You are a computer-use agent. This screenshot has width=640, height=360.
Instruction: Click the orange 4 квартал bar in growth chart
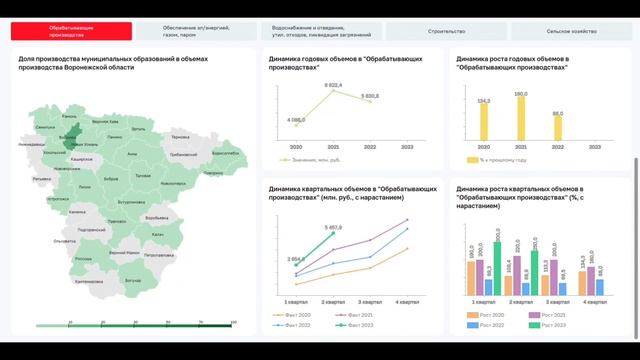coord(582,283)
